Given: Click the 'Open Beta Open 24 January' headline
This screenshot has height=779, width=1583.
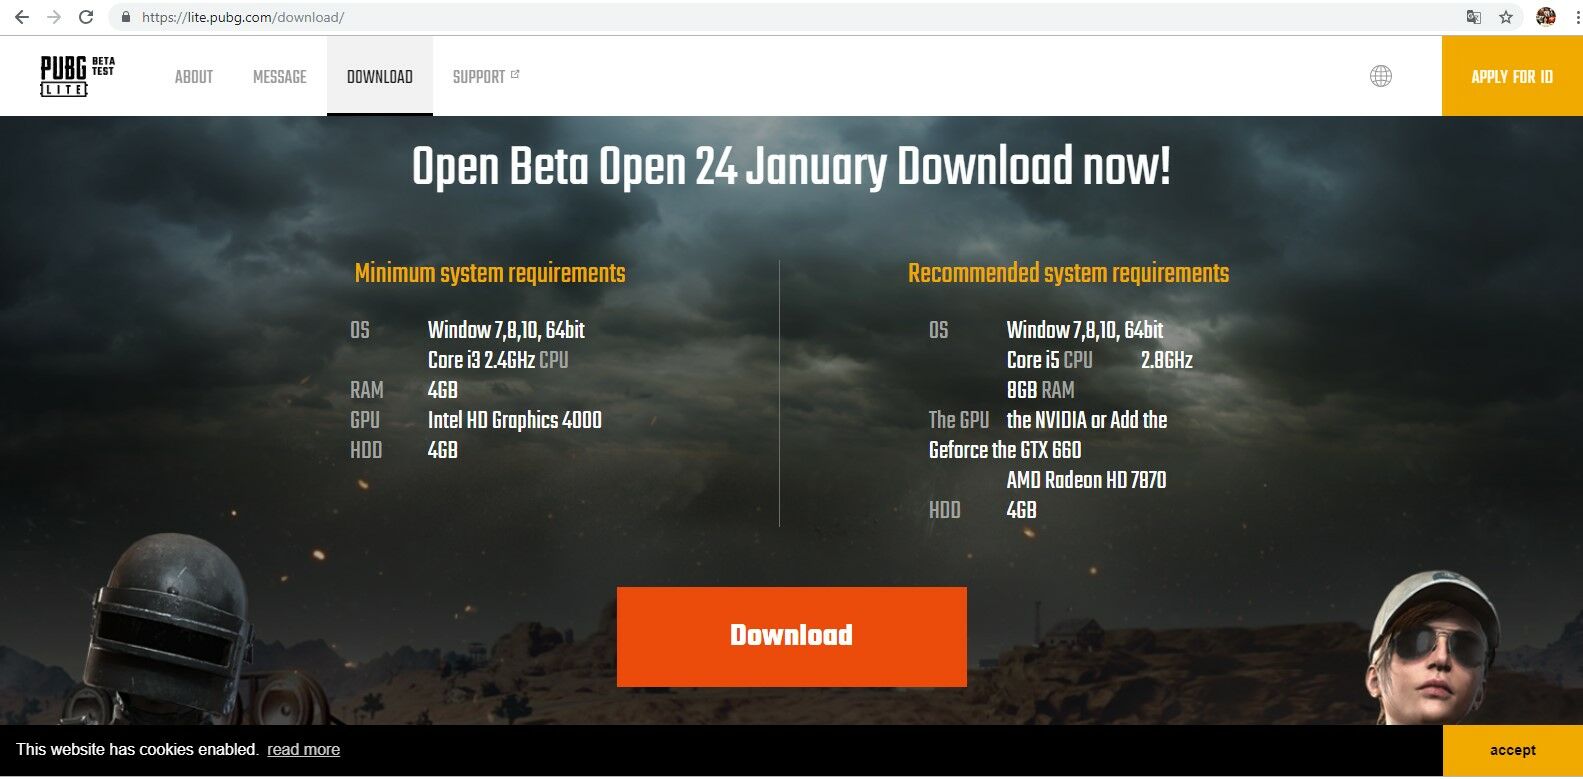Looking at the screenshot, I should point(791,166).
